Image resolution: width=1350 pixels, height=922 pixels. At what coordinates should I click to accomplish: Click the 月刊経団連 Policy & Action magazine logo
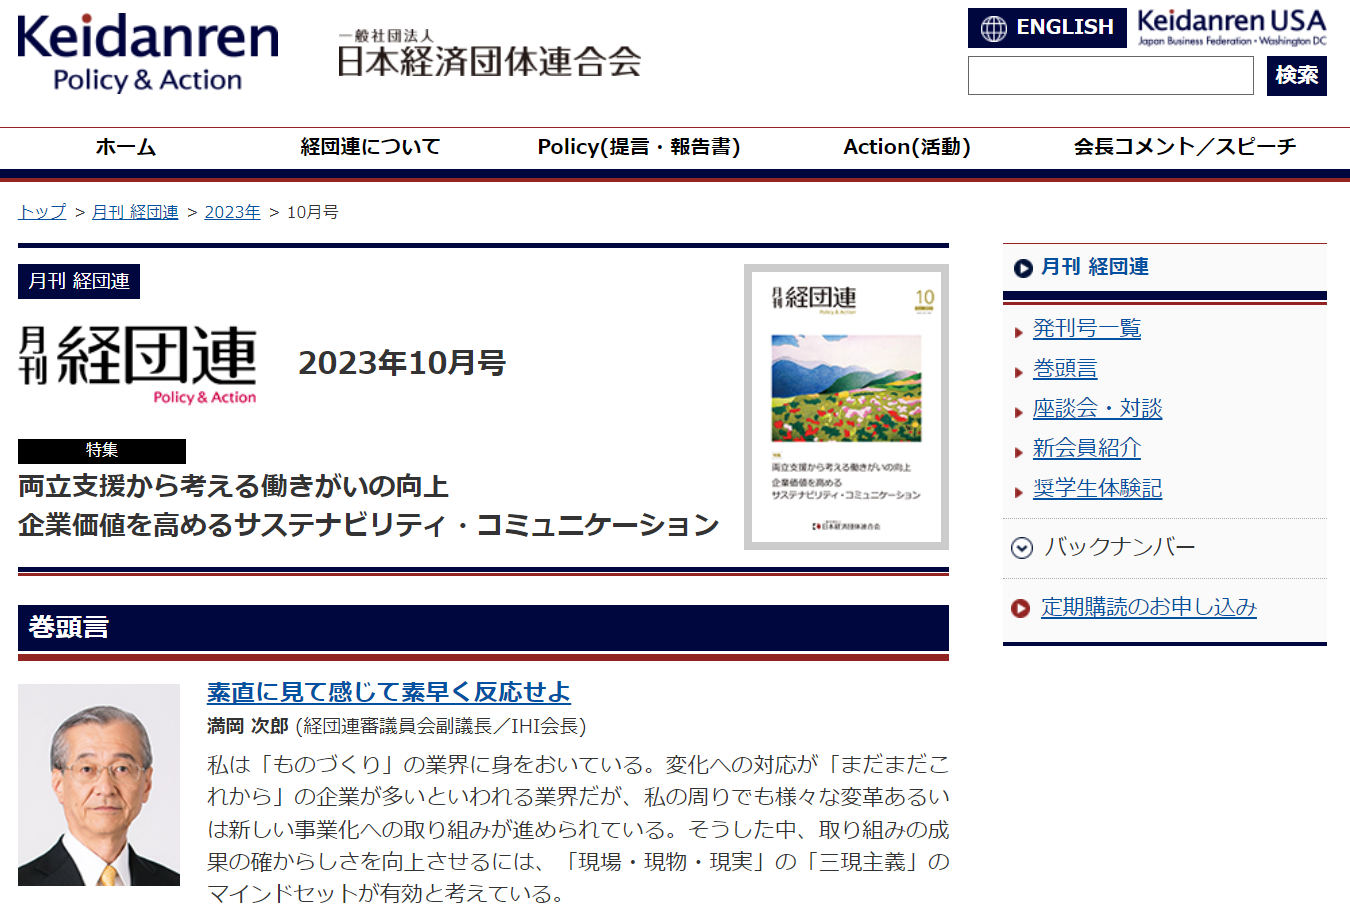[138, 365]
